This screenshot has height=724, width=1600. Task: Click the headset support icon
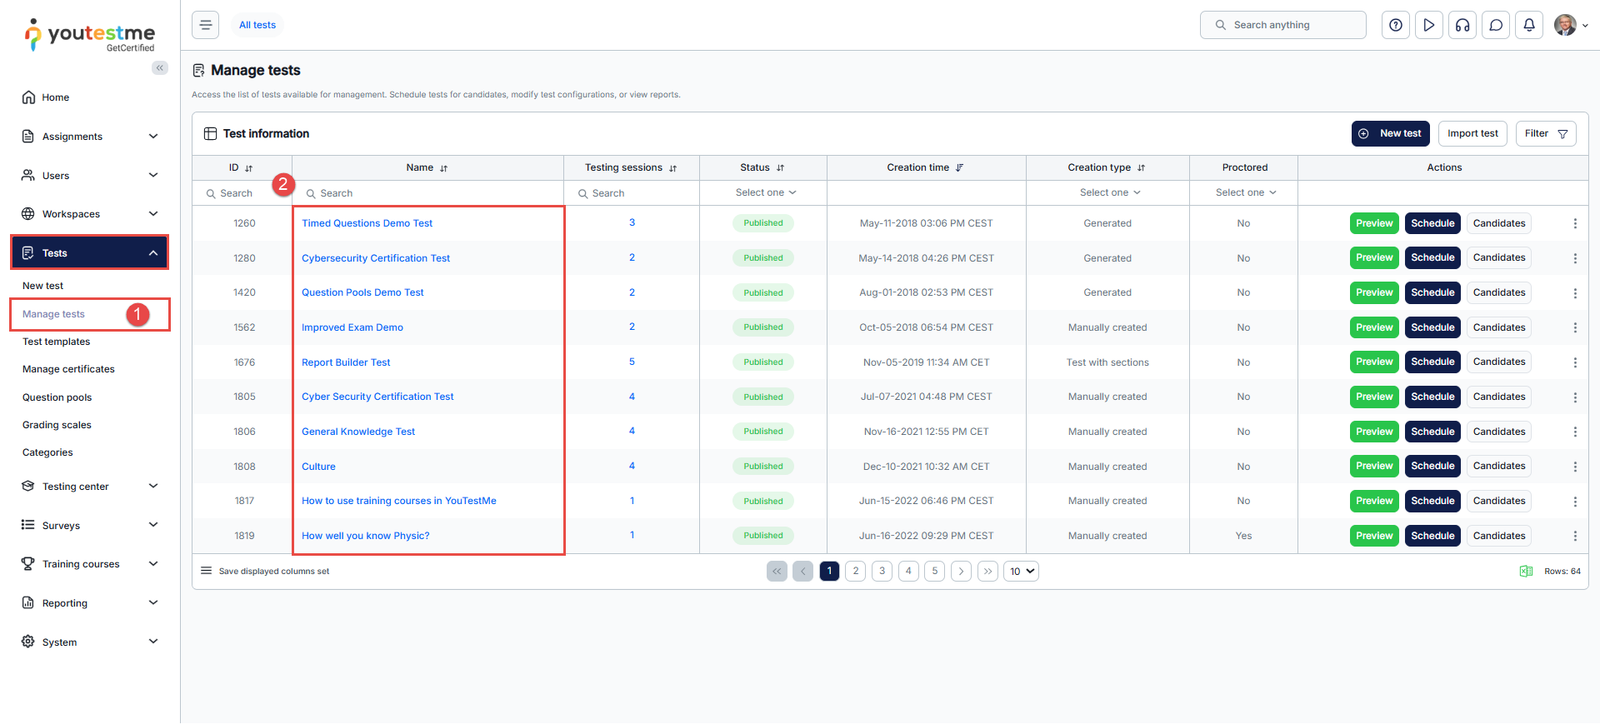point(1462,25)
